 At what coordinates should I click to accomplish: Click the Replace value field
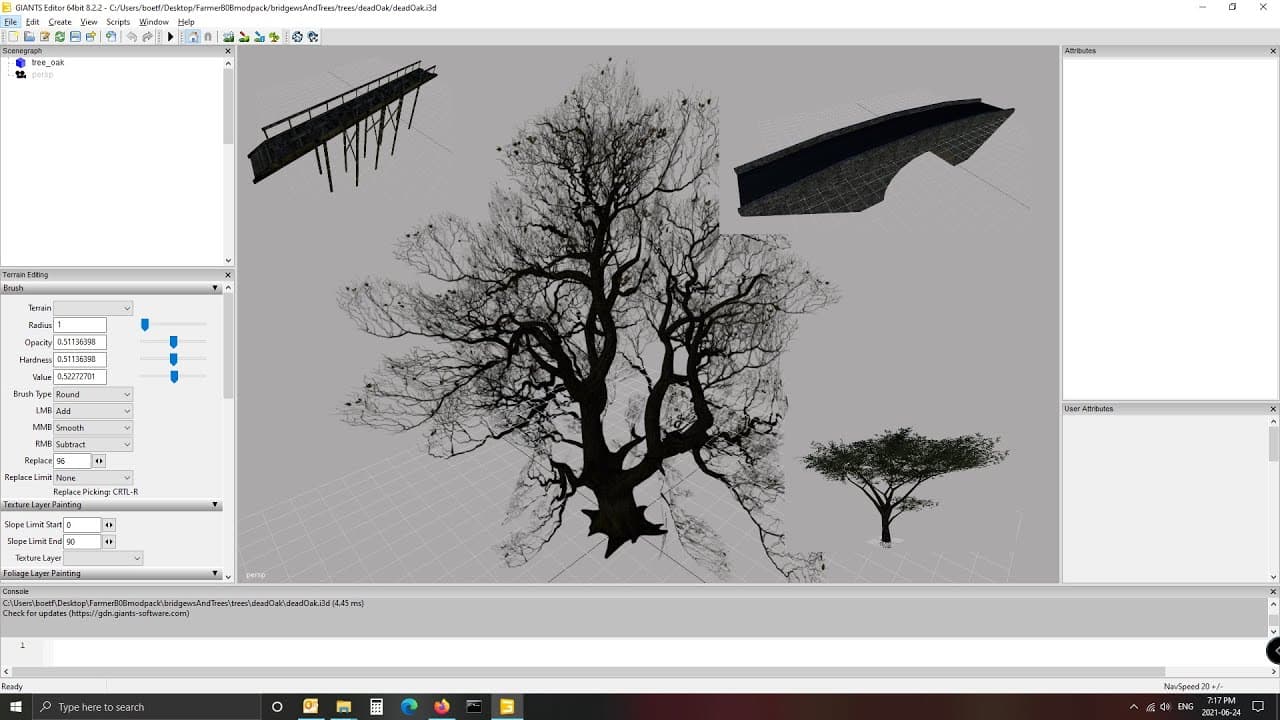pyautogui.click(x=72, y=461)
